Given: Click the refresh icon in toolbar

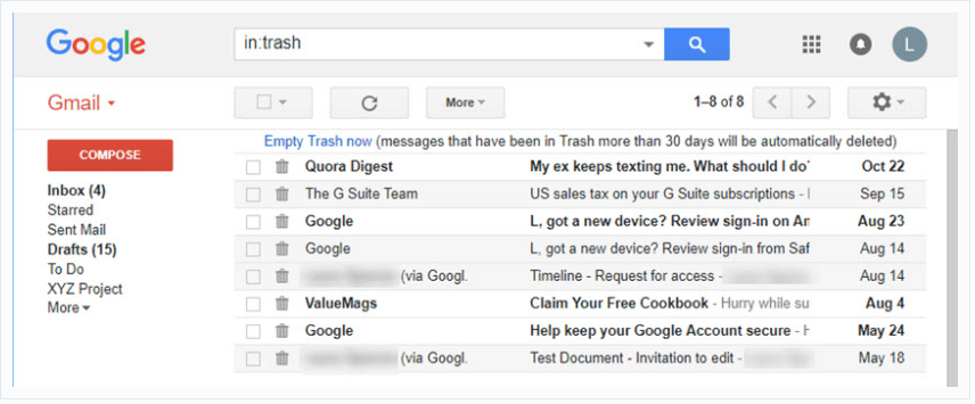Looking at the screenshot, I should click(369, 103).
